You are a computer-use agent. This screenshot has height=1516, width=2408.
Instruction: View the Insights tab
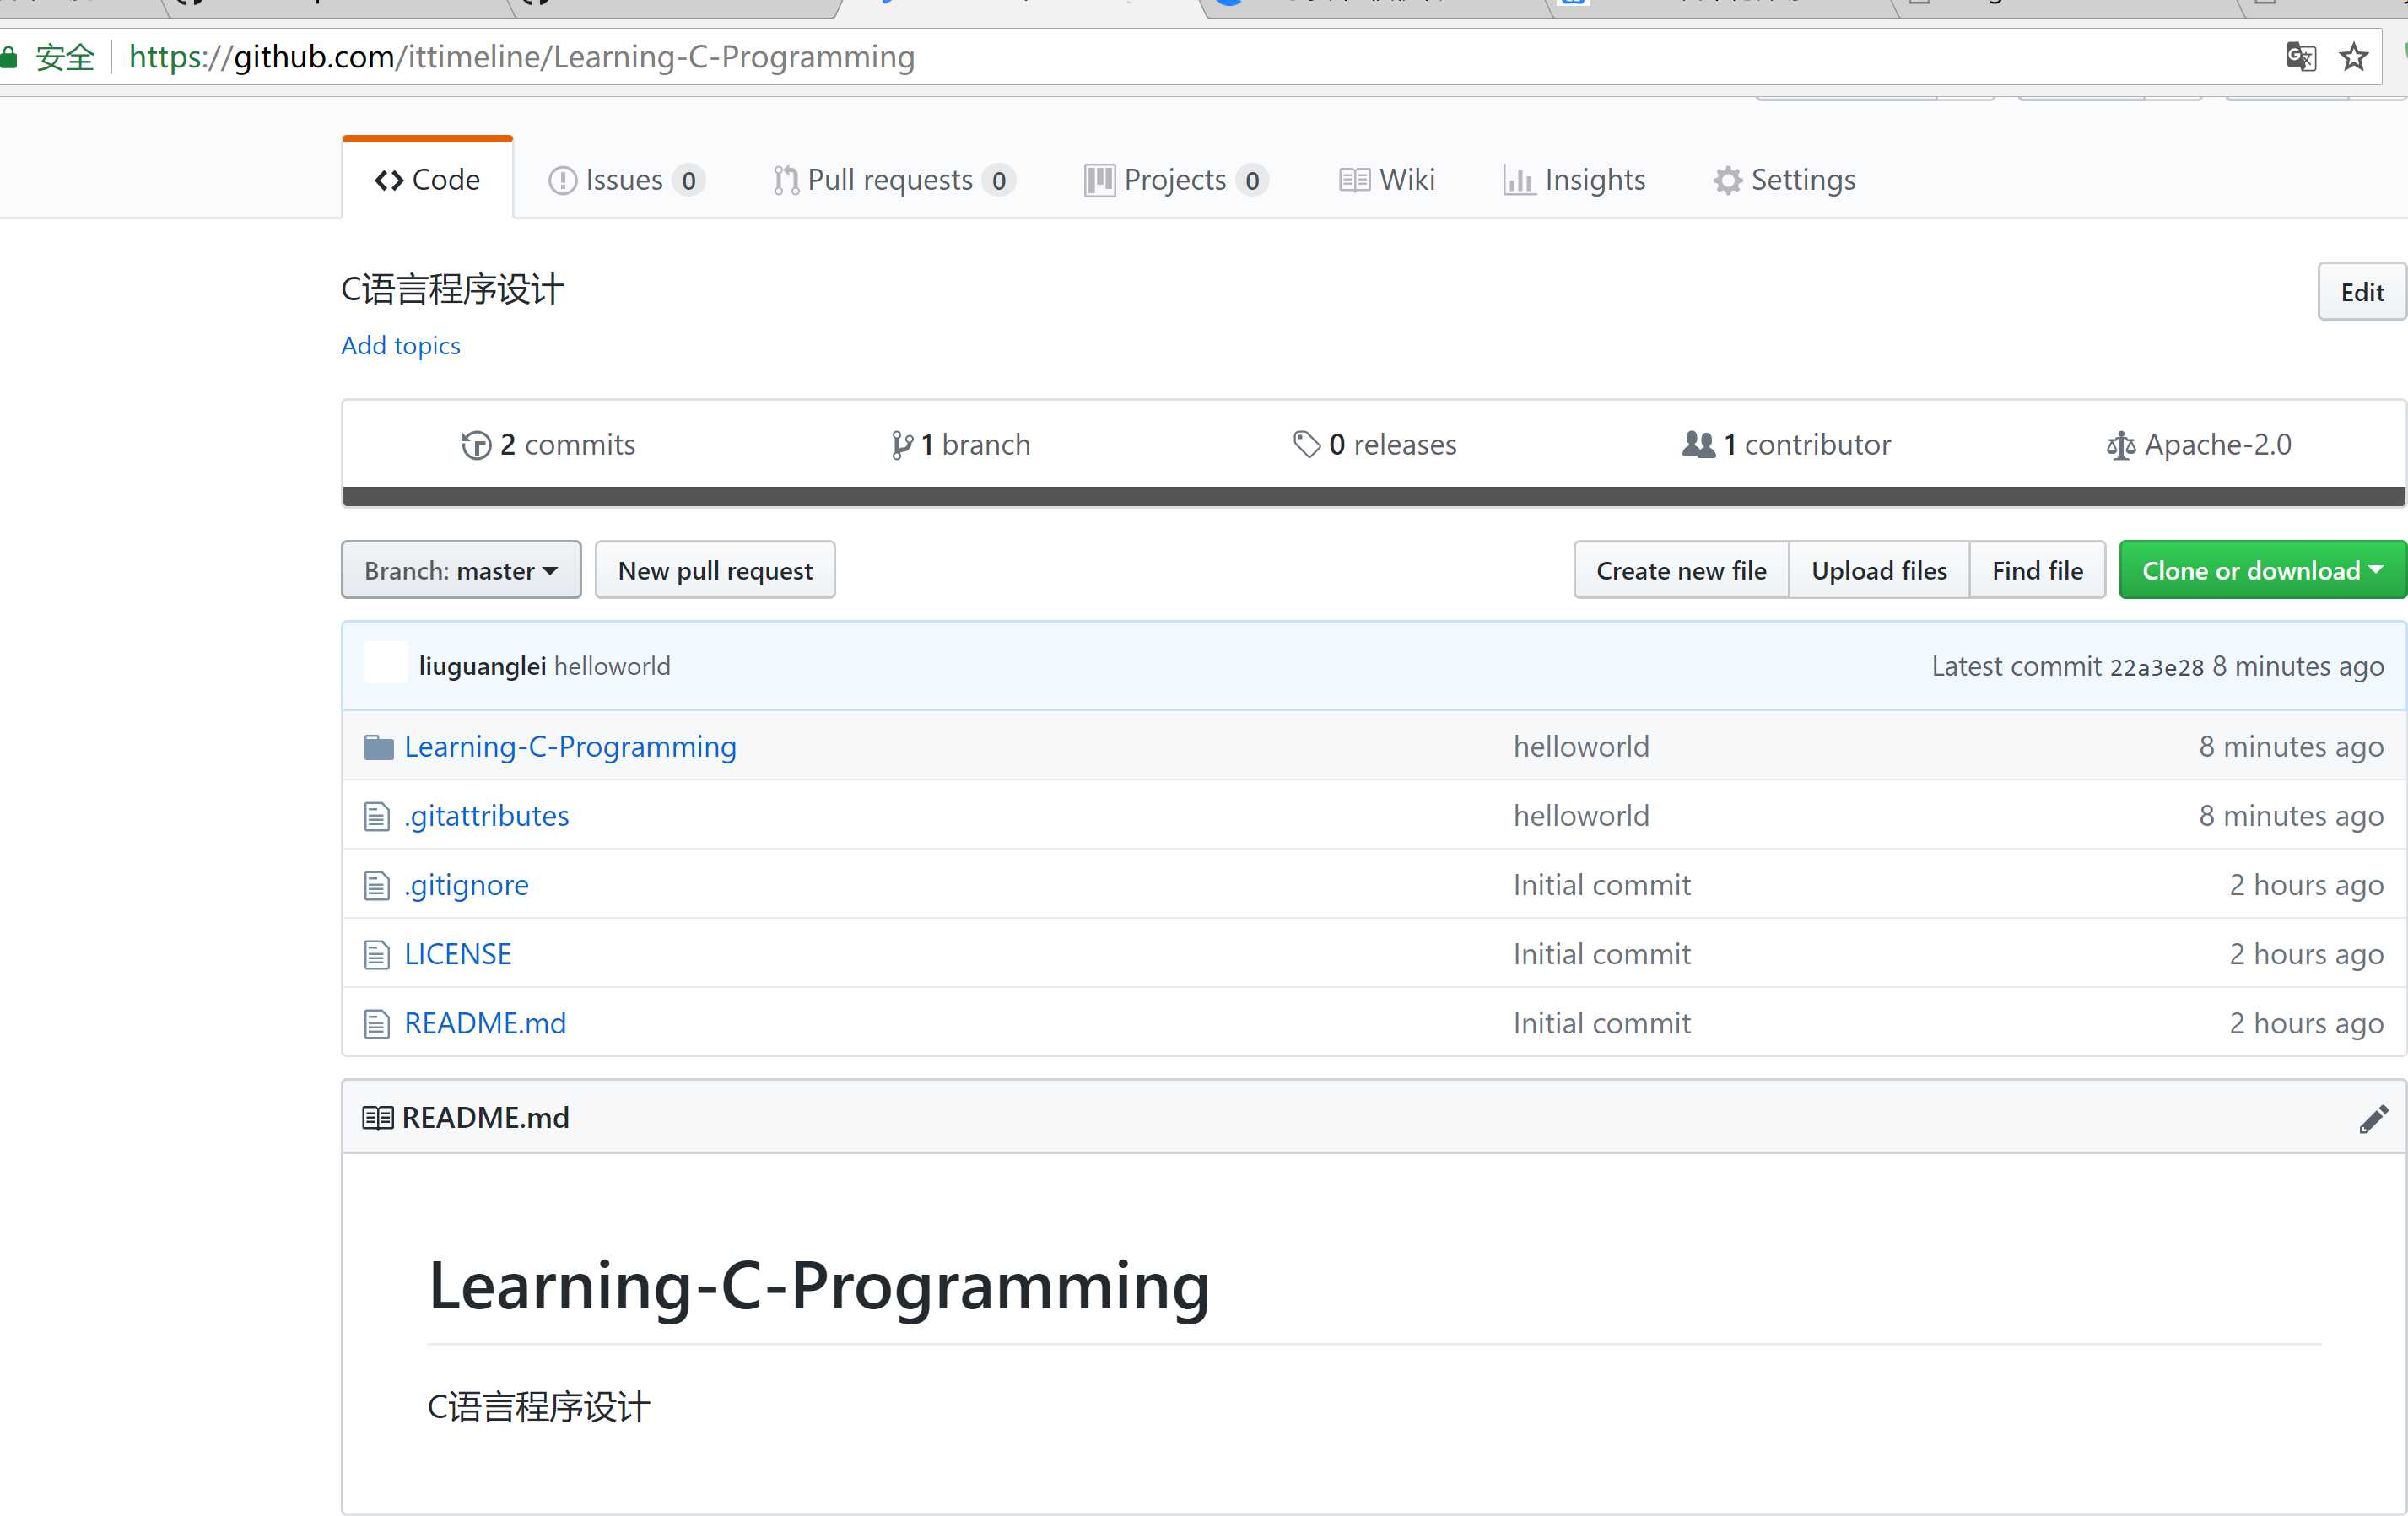pyautogui.click(x=1574, y=180)
